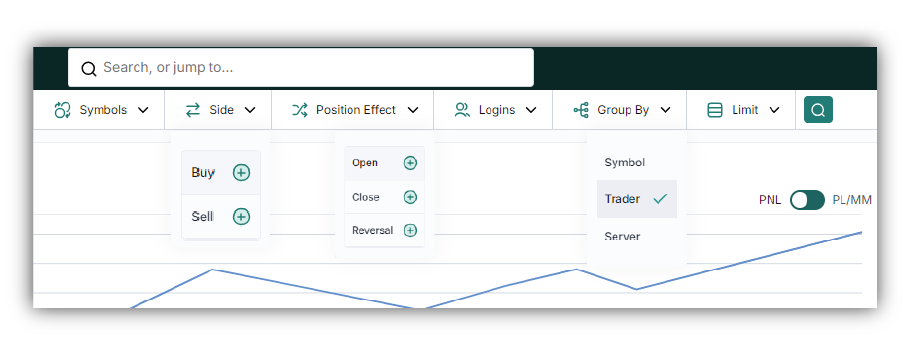Focus the 'Search, or jump to...' field
The width and height of the screenshot is (914, 360).
click(301, 68)
